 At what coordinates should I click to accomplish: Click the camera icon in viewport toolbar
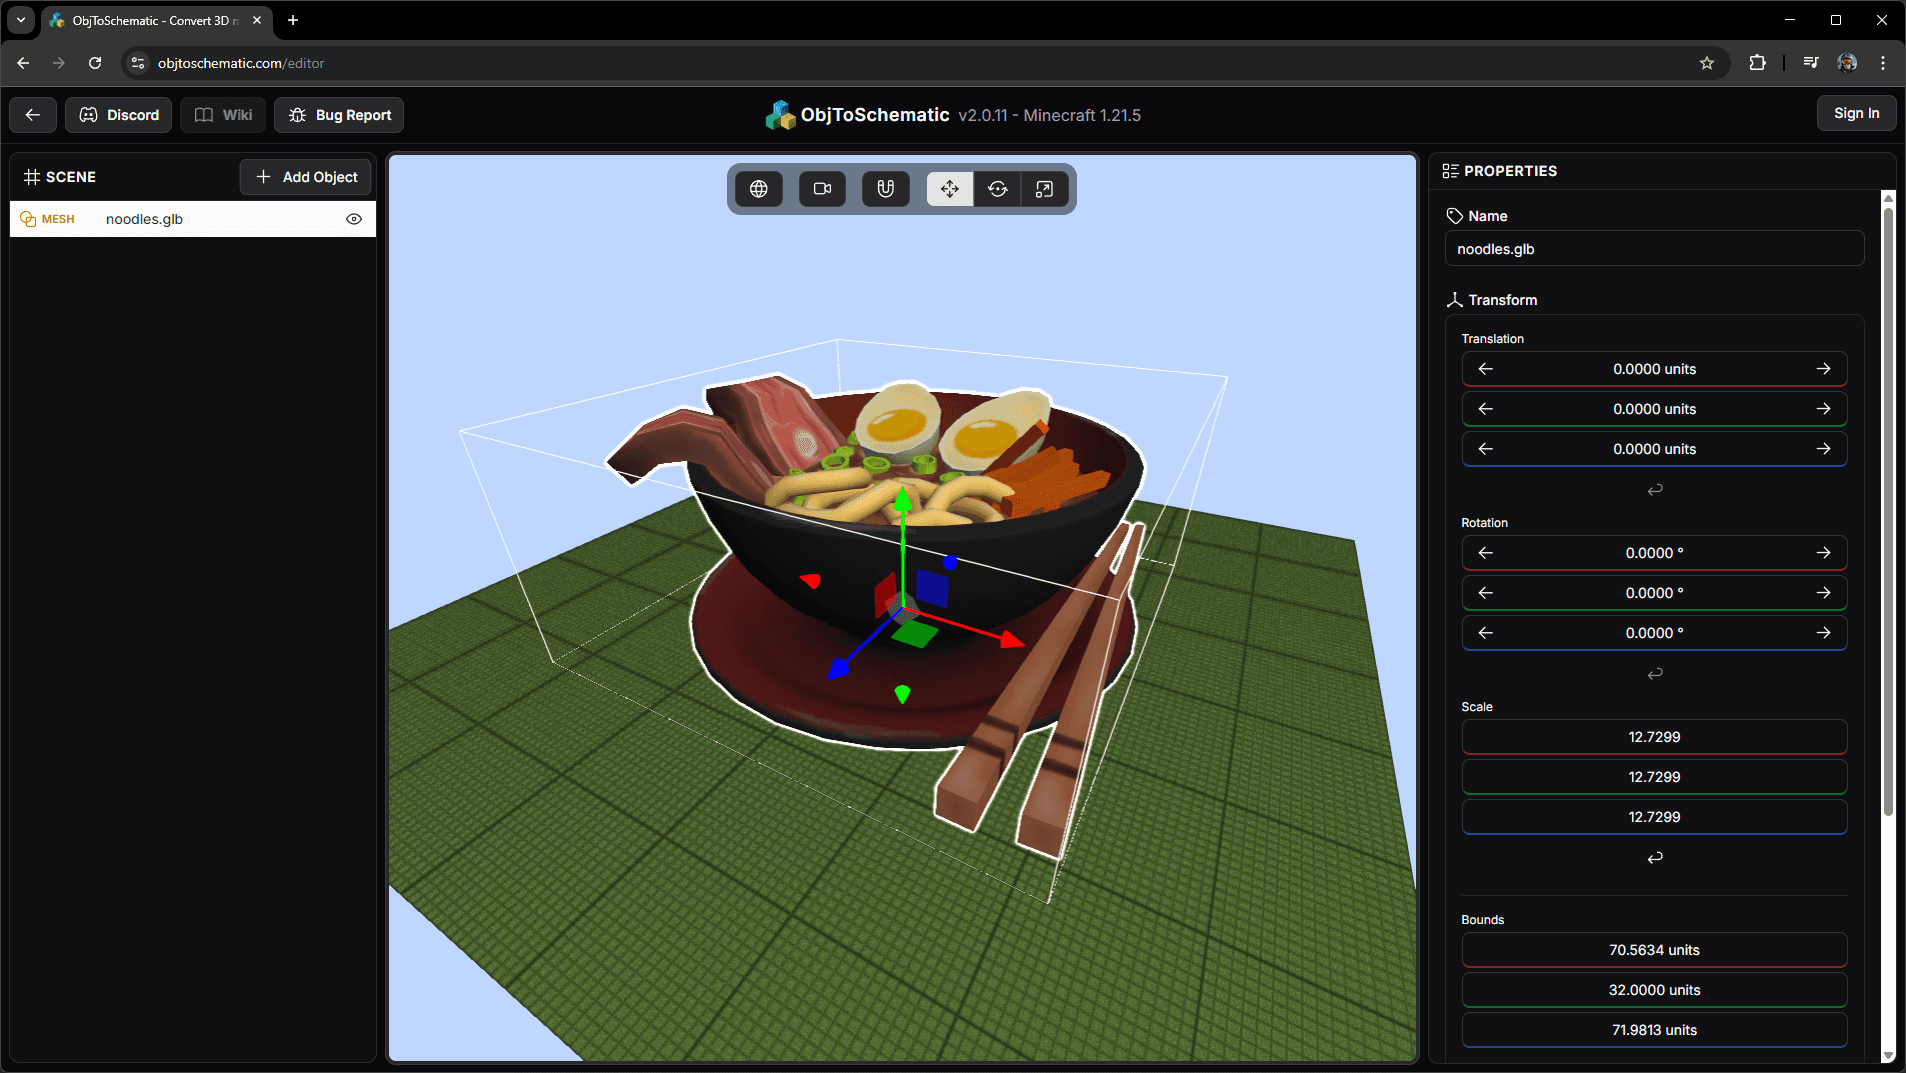(x=822, y=189)
